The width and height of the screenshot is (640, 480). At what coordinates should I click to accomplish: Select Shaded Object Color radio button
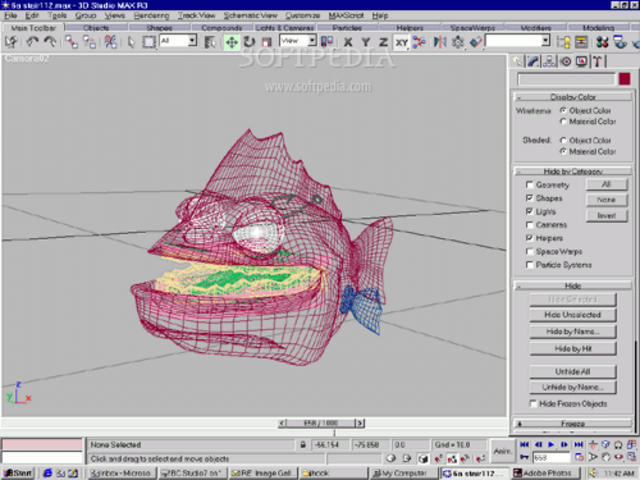coord(563,140)
